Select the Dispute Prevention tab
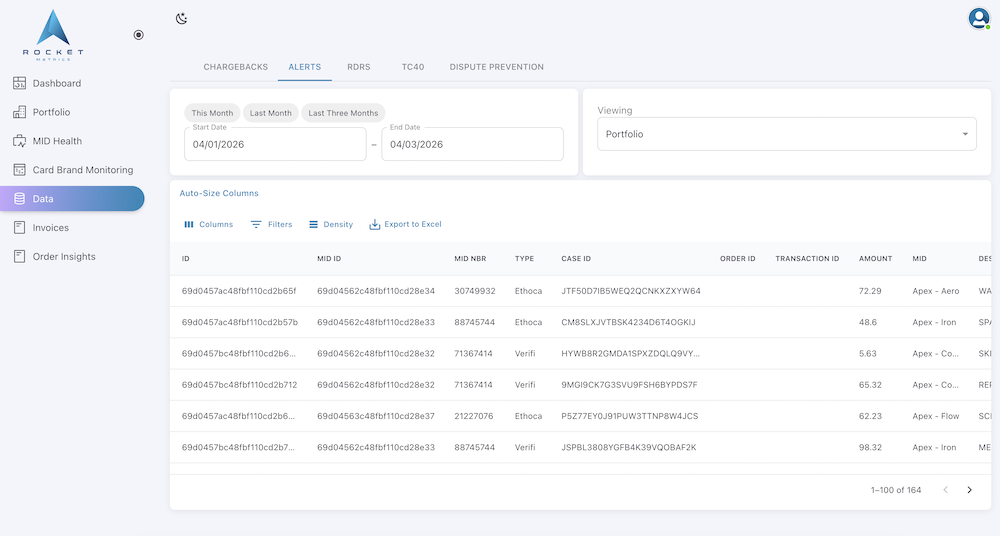This screenshot has height=536, width=1000. click(496, 67)
